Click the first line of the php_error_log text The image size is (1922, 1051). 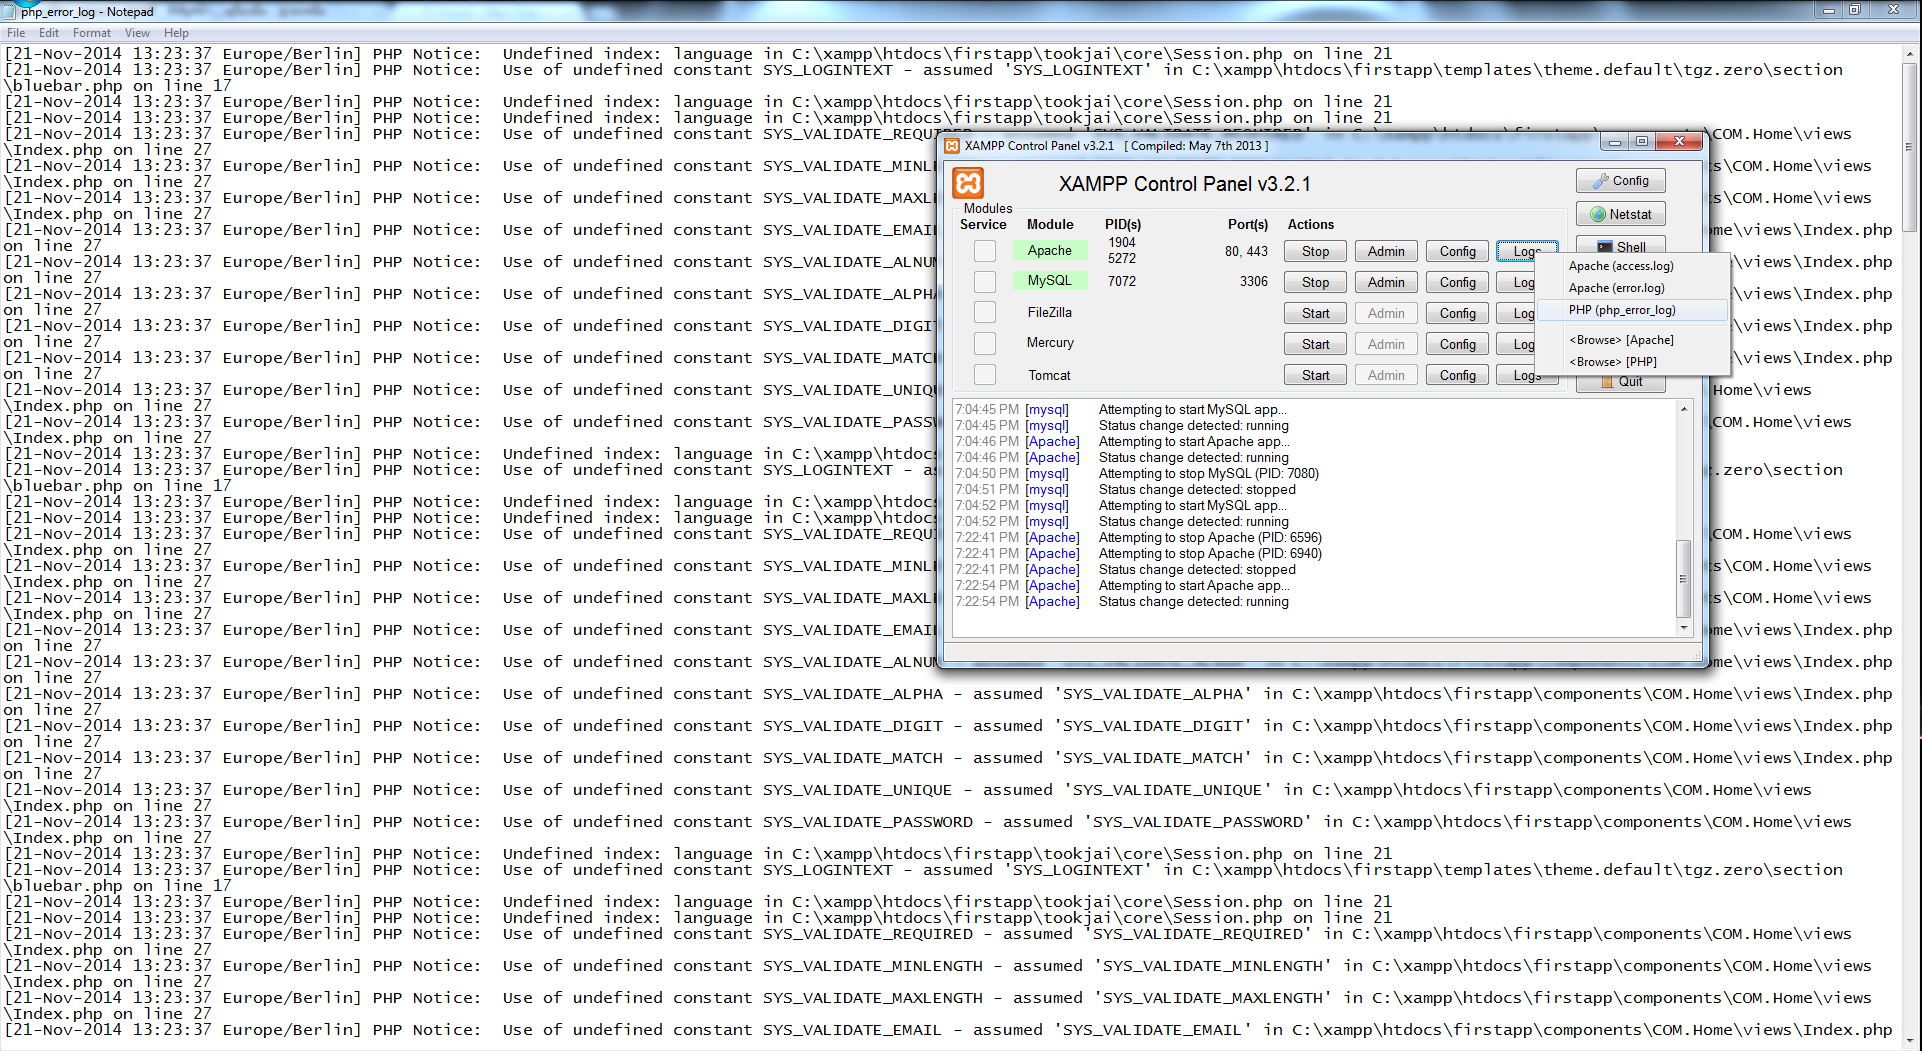click(x=698, y=54)
